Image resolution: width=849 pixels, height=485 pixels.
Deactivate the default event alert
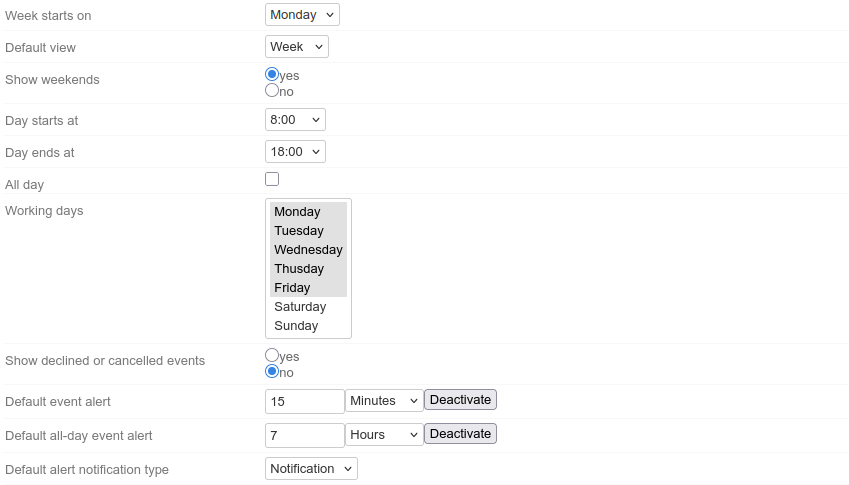click(x=460, y=400)
